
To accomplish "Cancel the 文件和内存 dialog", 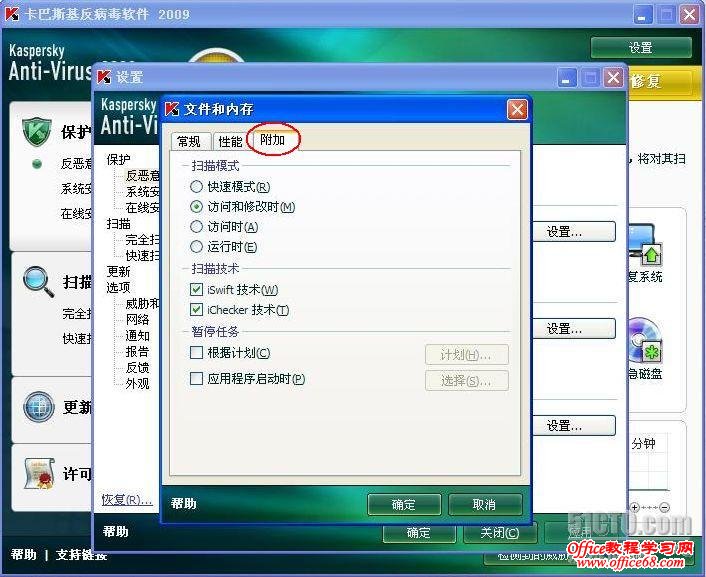I will [485, 504].
